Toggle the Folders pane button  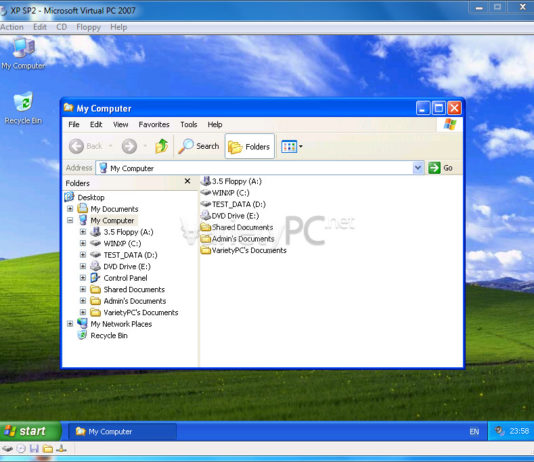pyautogui.click(x=249, y=146)
